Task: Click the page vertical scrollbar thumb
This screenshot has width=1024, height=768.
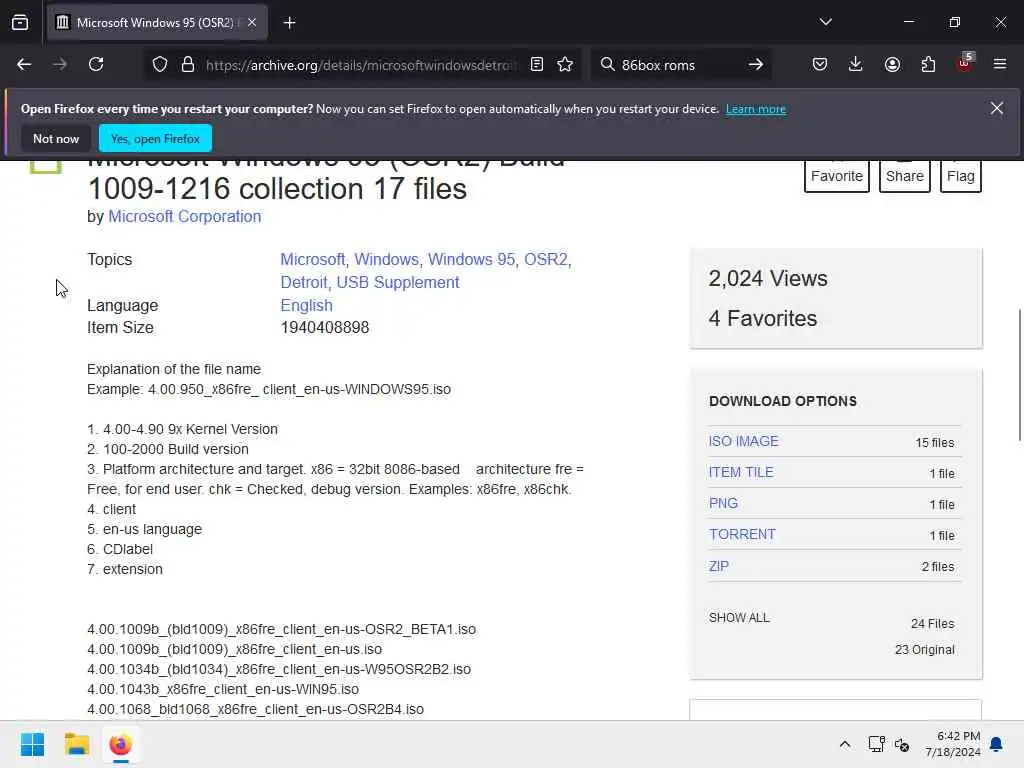Action: tap(1019, 376)
